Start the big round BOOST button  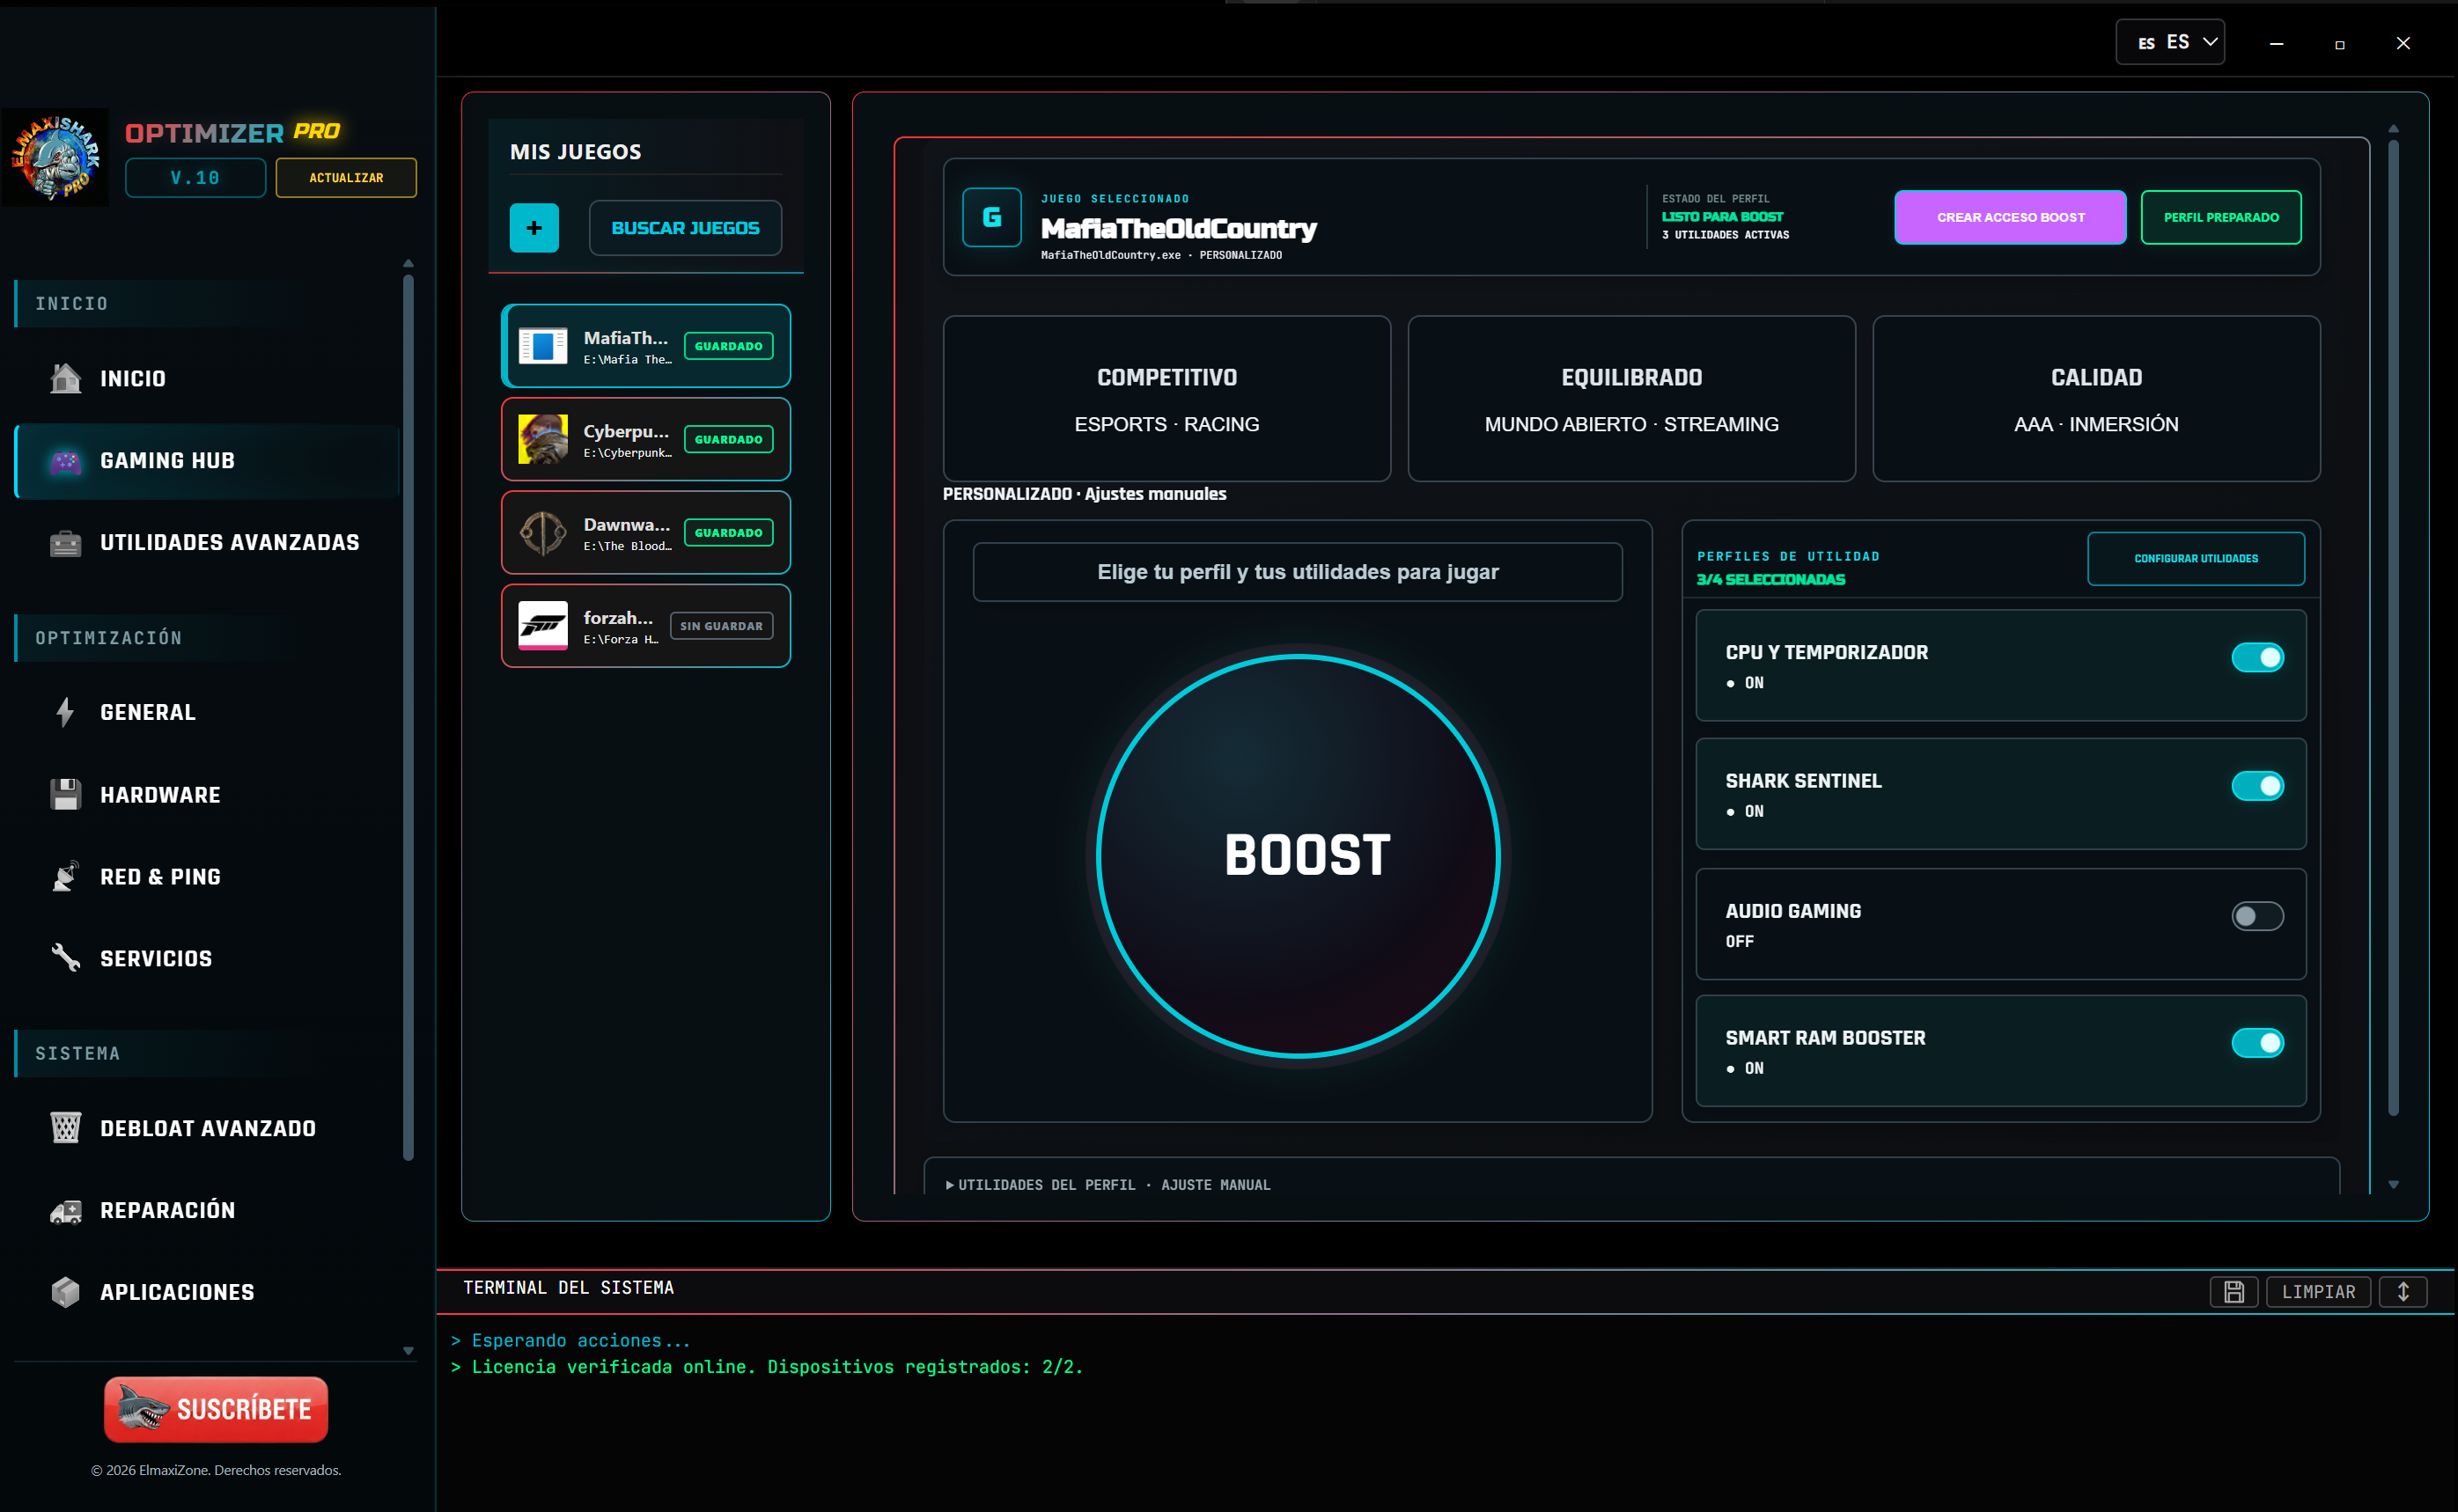point(1298,856)
